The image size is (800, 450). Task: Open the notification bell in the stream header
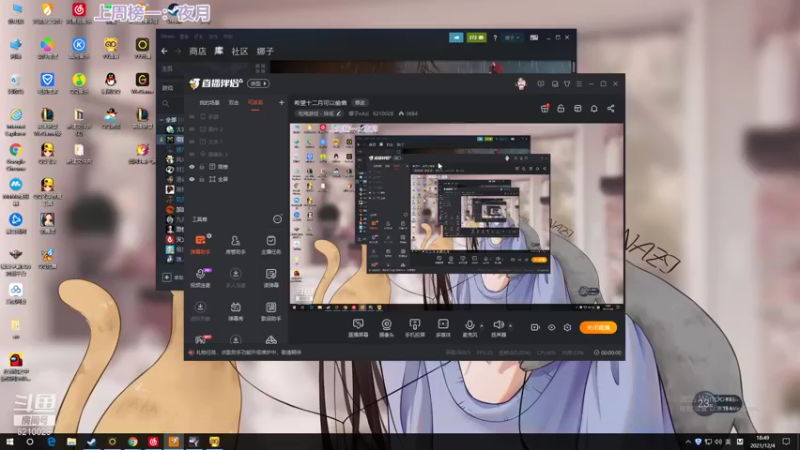point(594,108)
